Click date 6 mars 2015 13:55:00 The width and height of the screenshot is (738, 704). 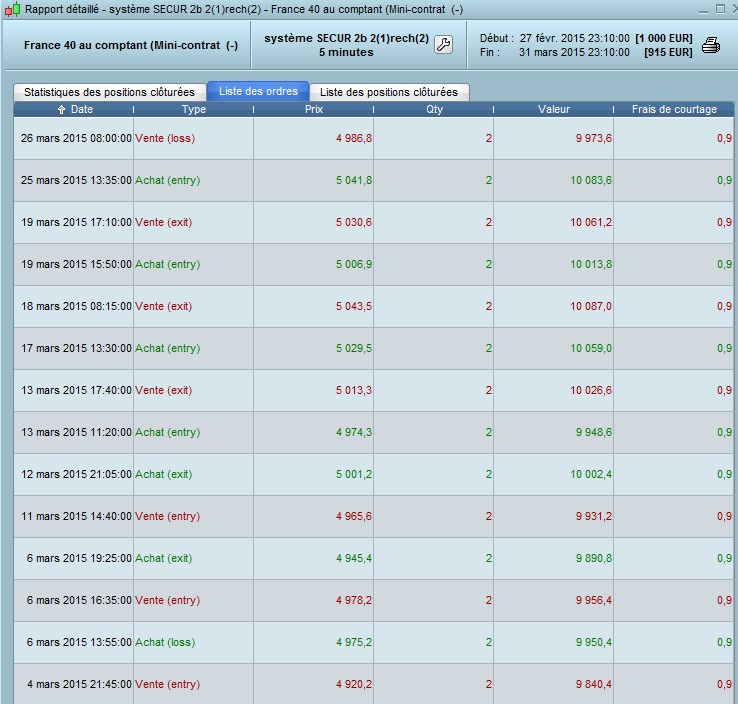[x=79, y=642]
